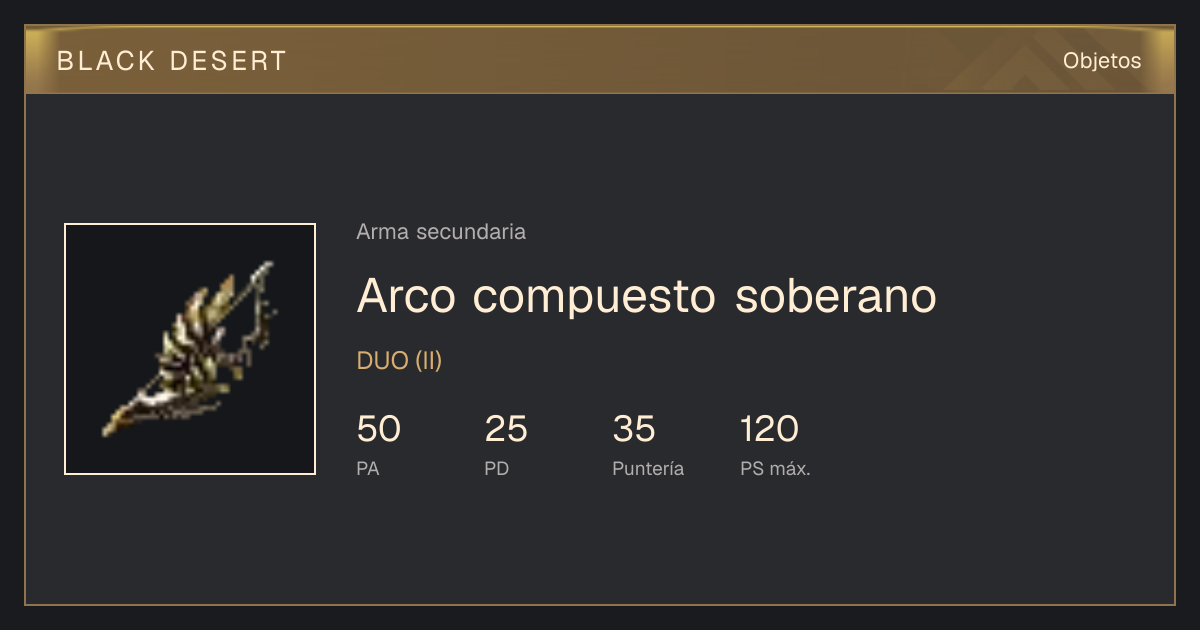This screenshot has width=1200, height=630.
Task: Open the Objetos section link
Action: (1102, 61)
